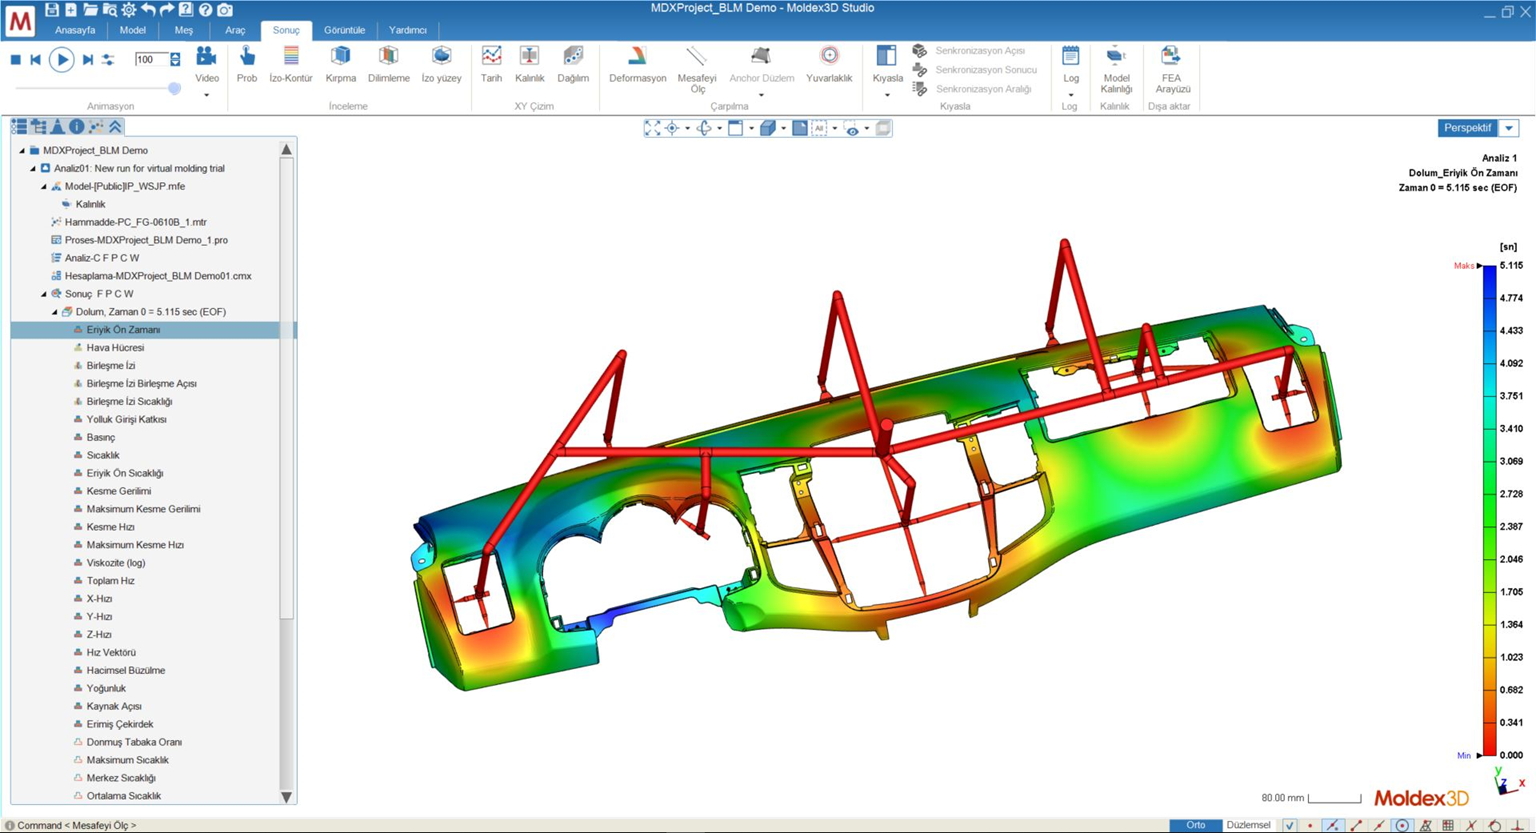The width and height of the screenshot is (1536, 833).
Task: Click the Undo arrow icon
Action: tap(148, 9)
